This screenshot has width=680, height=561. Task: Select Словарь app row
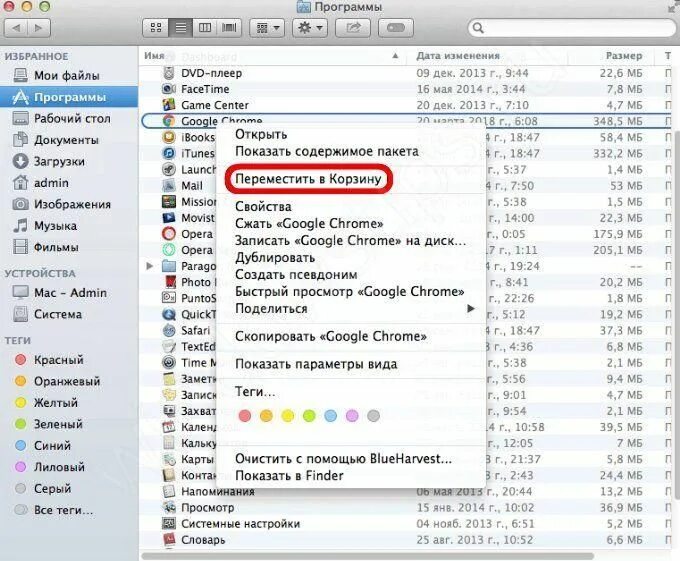(405, 540)
